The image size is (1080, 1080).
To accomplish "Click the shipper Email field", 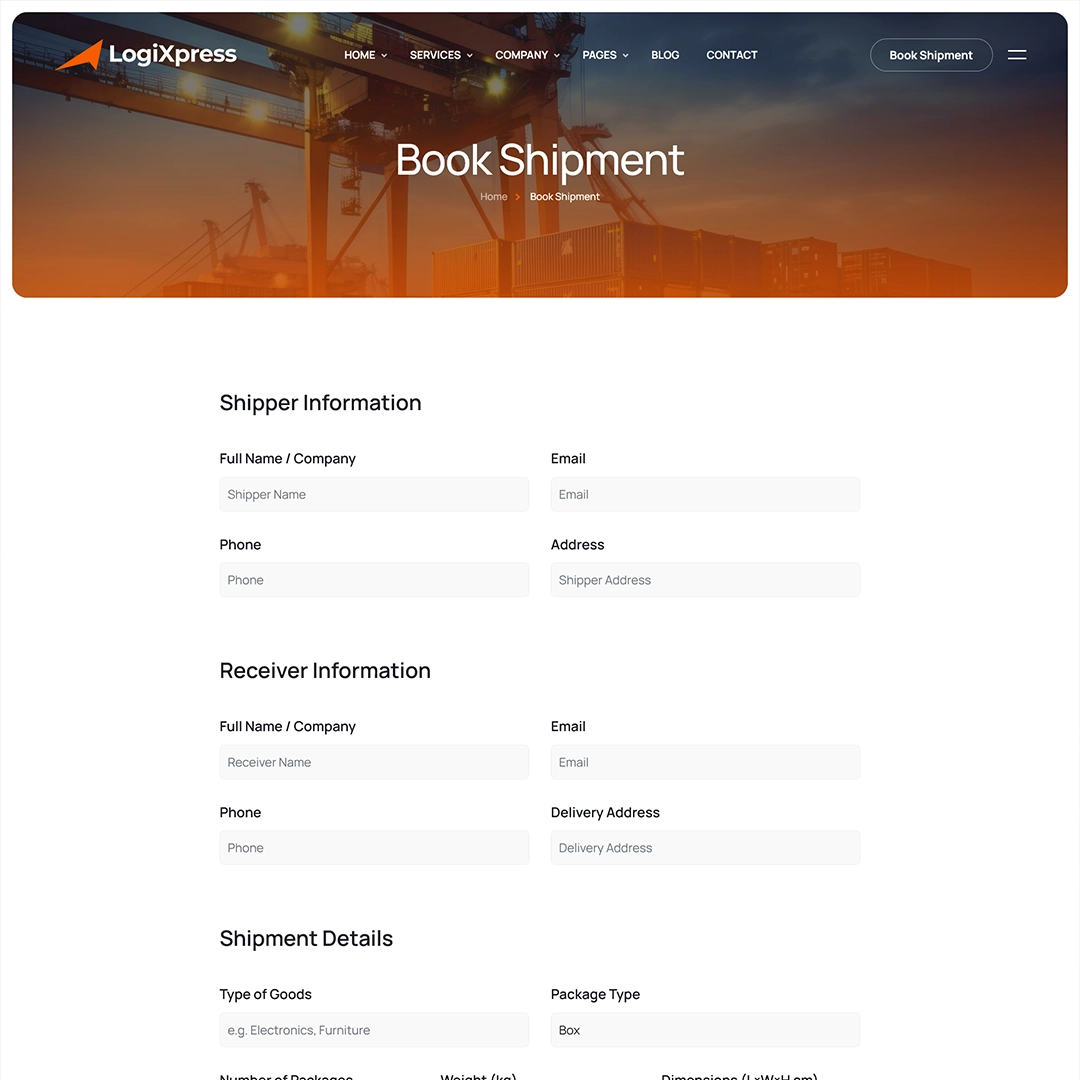I will point(705,494).
